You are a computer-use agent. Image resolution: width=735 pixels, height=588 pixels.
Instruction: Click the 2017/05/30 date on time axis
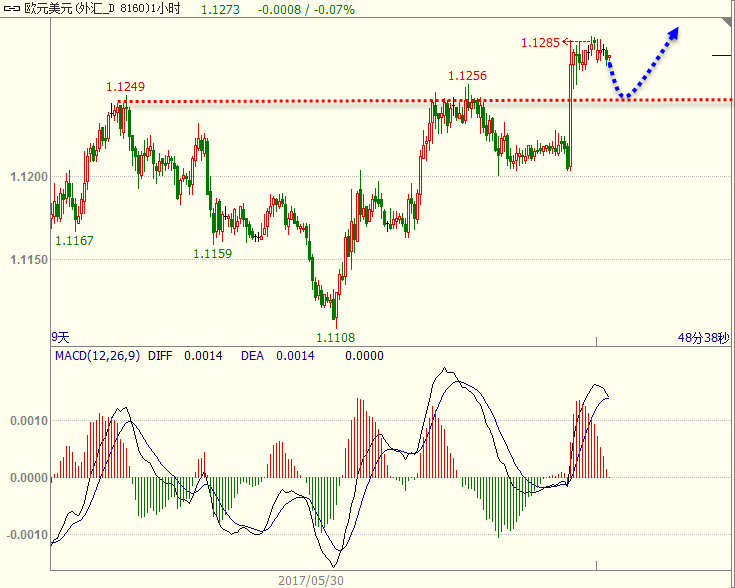[309, 579]
